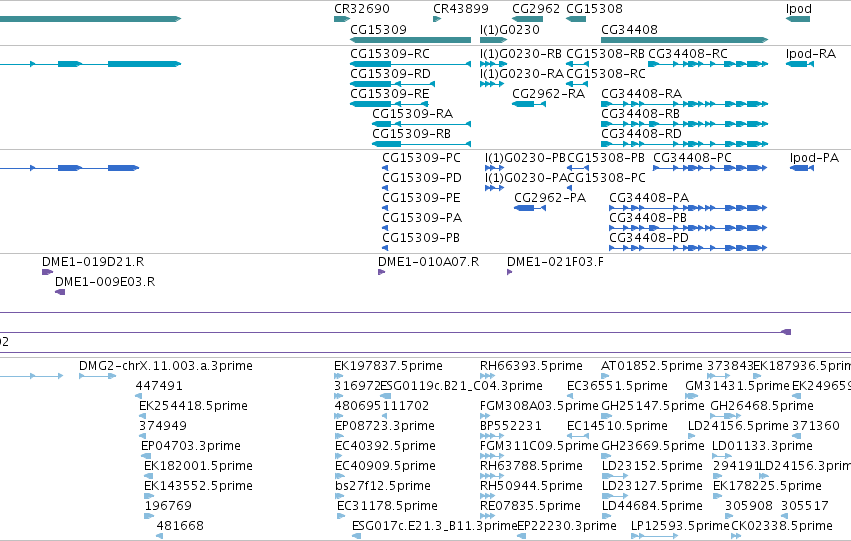851x541 pixels.
Task: Select EST RH66393.5prime
Action: 488,376
